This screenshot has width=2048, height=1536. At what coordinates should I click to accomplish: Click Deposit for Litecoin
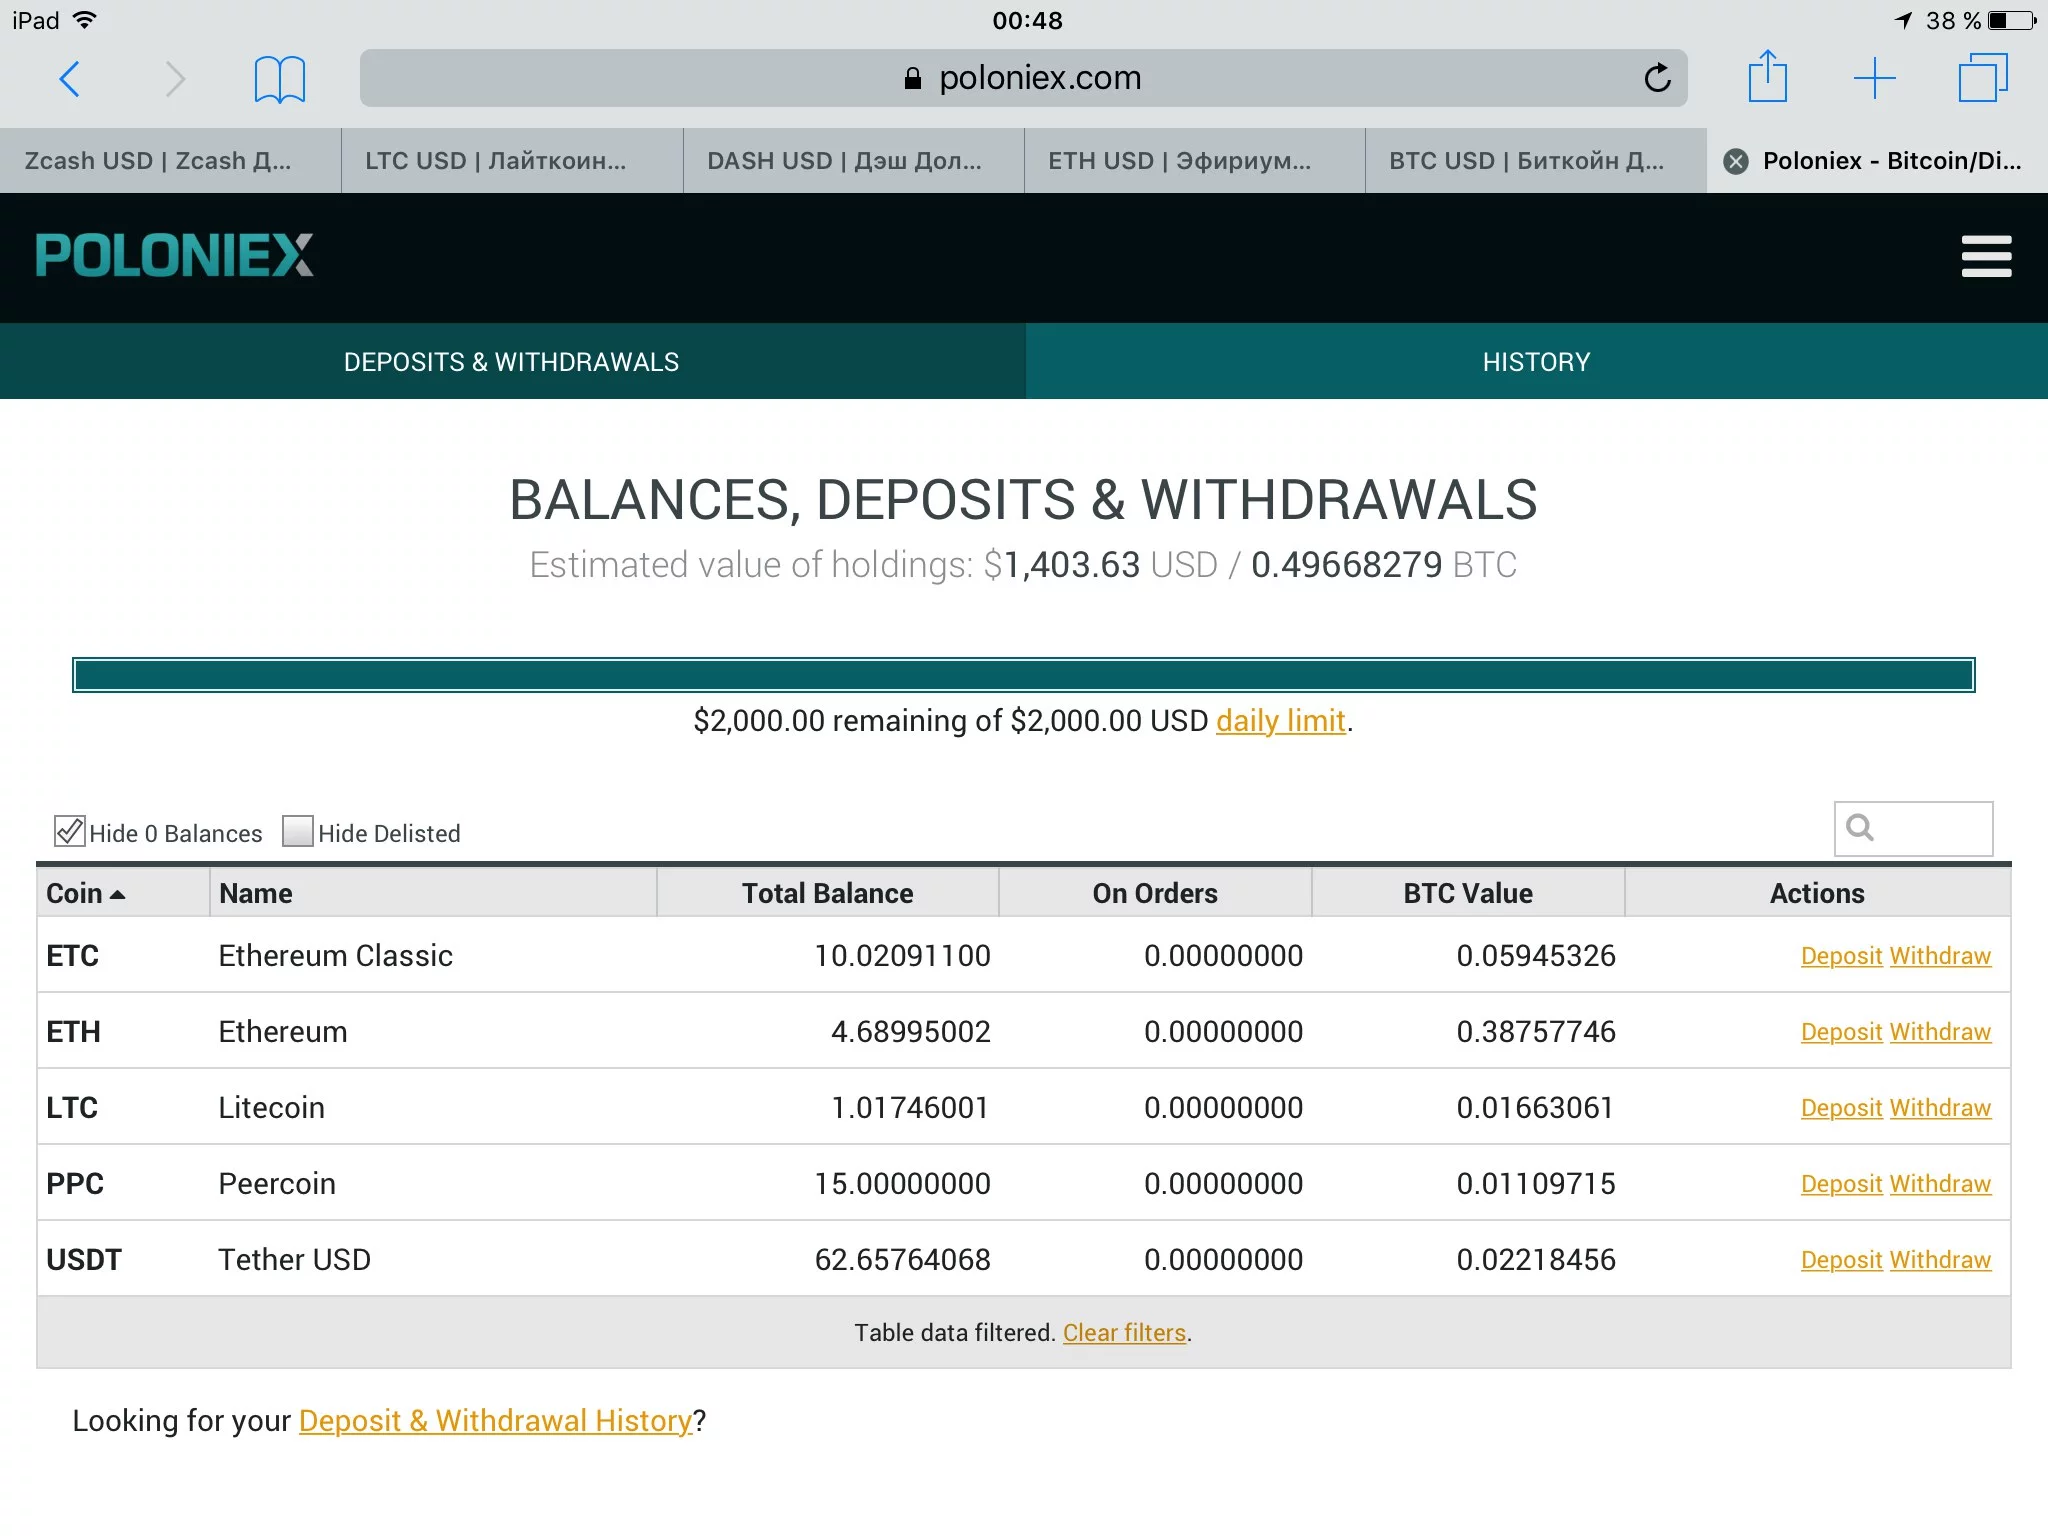click(1841, 1108)
